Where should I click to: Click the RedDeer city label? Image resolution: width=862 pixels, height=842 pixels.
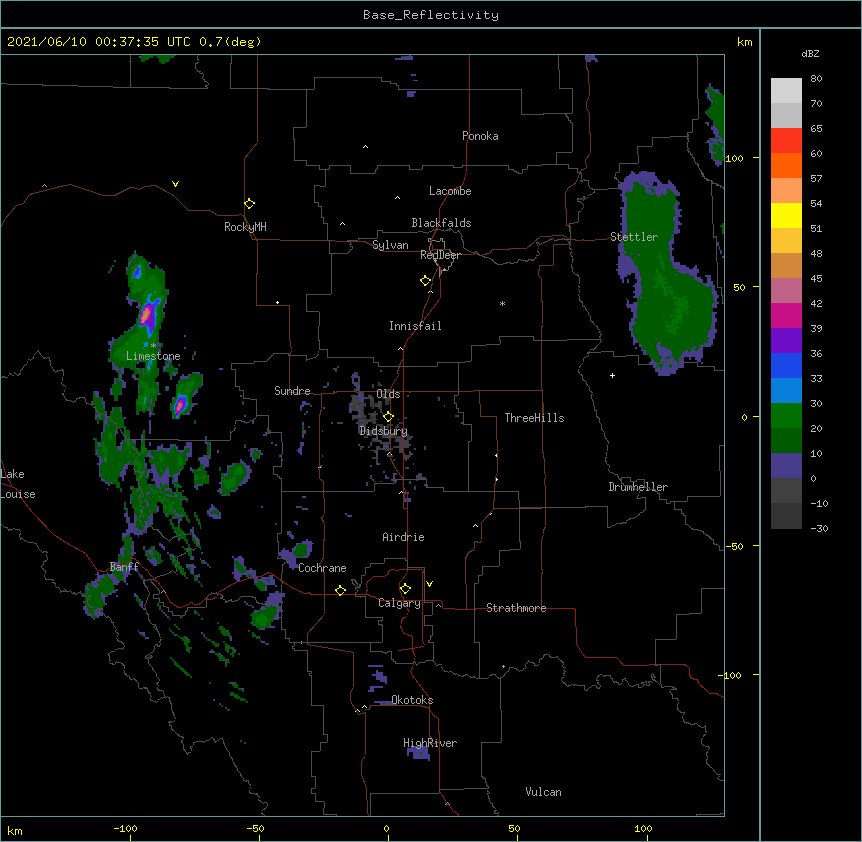[x=440, y=255]
